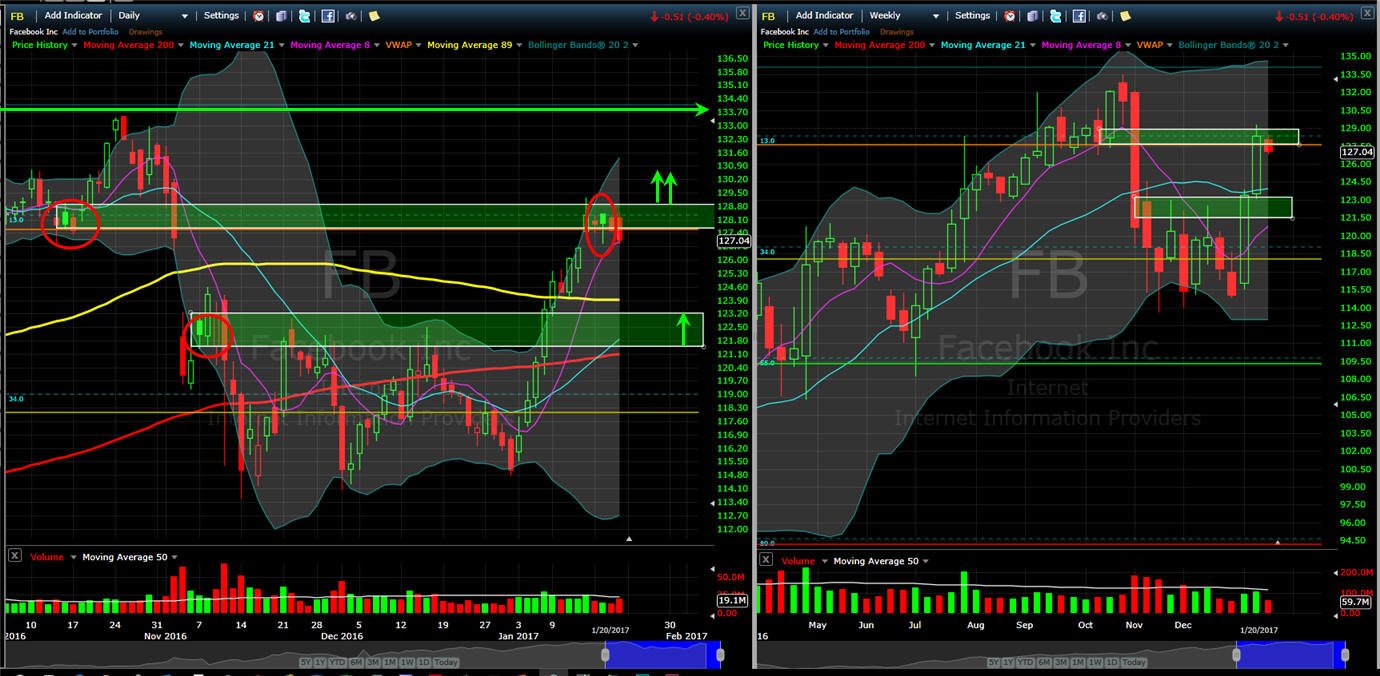This screenshot has width=1380, height=676.
Task: Click the camera snapshot icon in weekly chart
Action: (1101, 16)
